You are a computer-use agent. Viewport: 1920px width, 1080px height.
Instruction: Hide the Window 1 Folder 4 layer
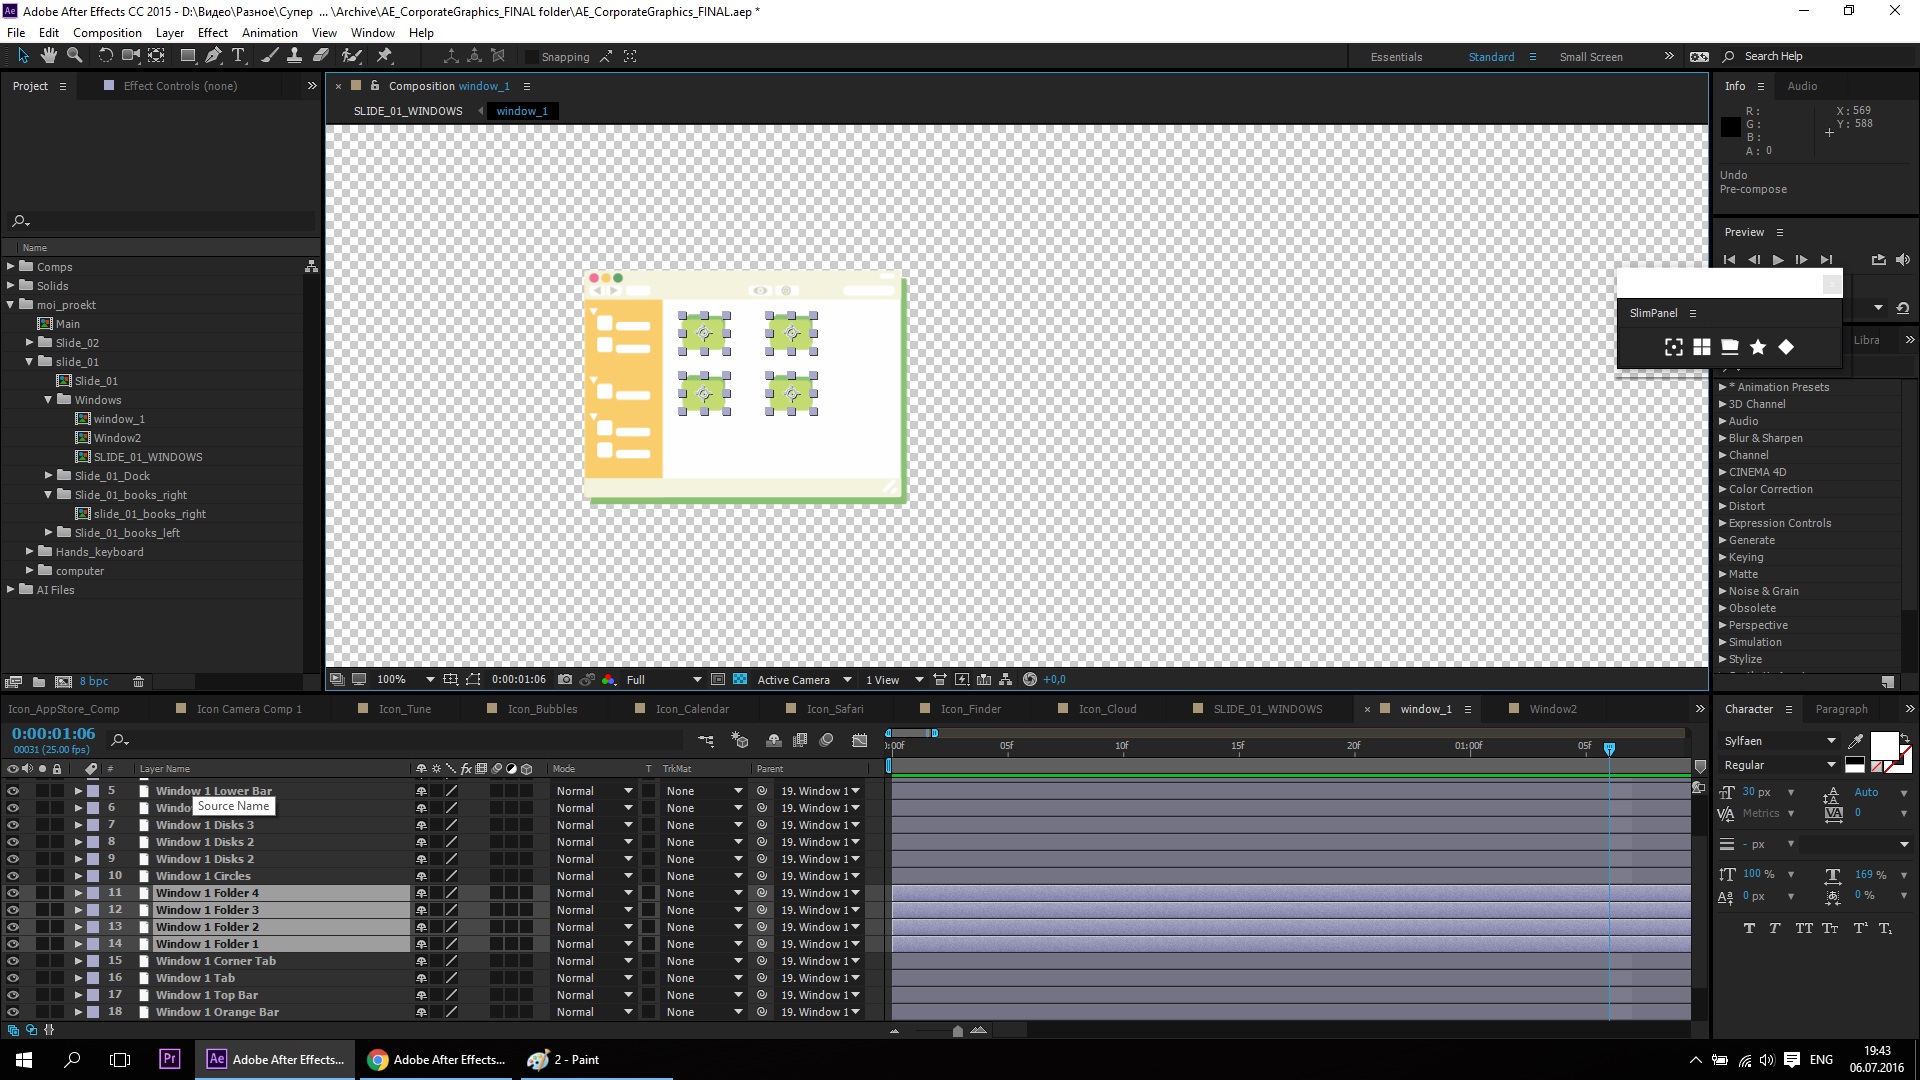13,893
